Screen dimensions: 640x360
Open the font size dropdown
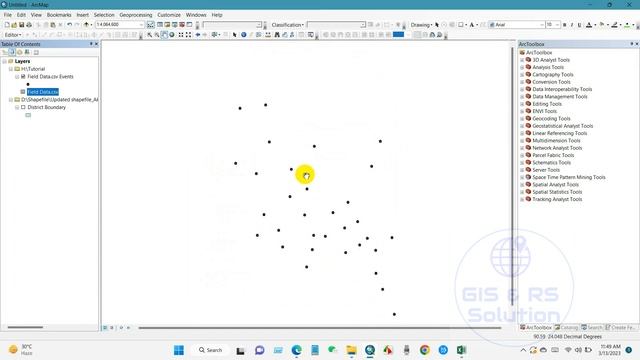click(557, 25)
